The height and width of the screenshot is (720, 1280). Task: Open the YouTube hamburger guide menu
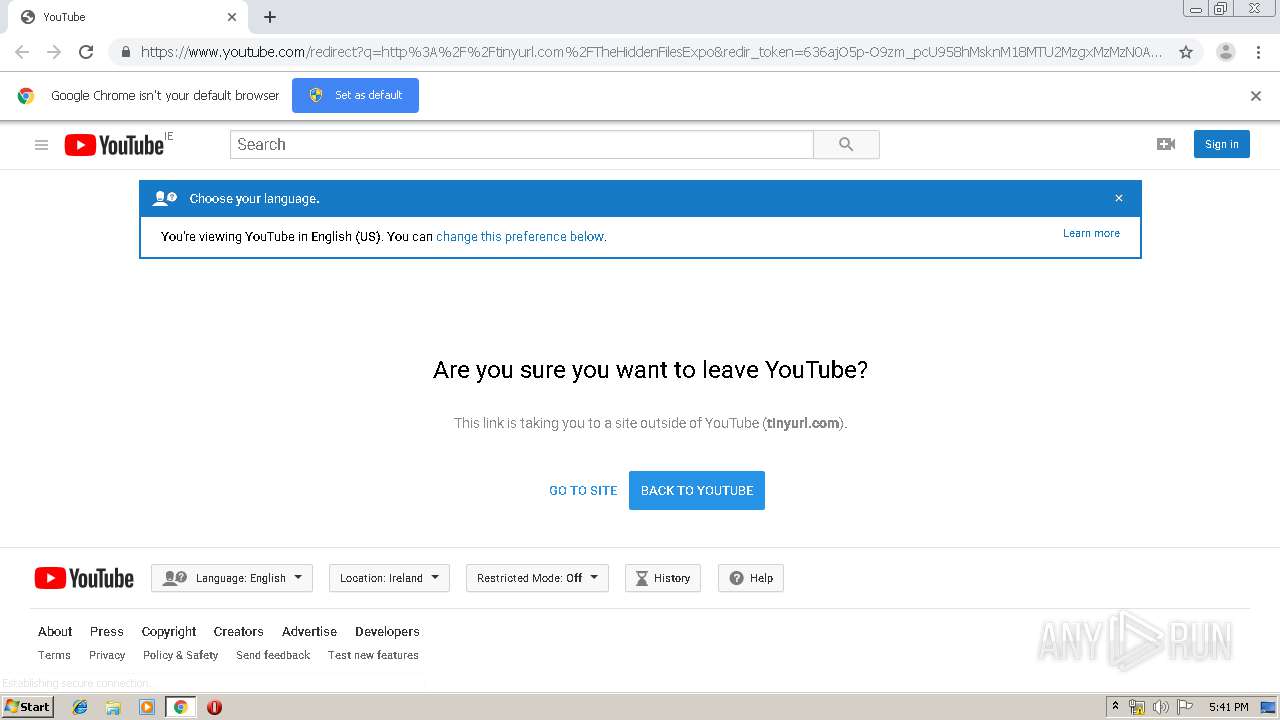click(x=41, y=145)
